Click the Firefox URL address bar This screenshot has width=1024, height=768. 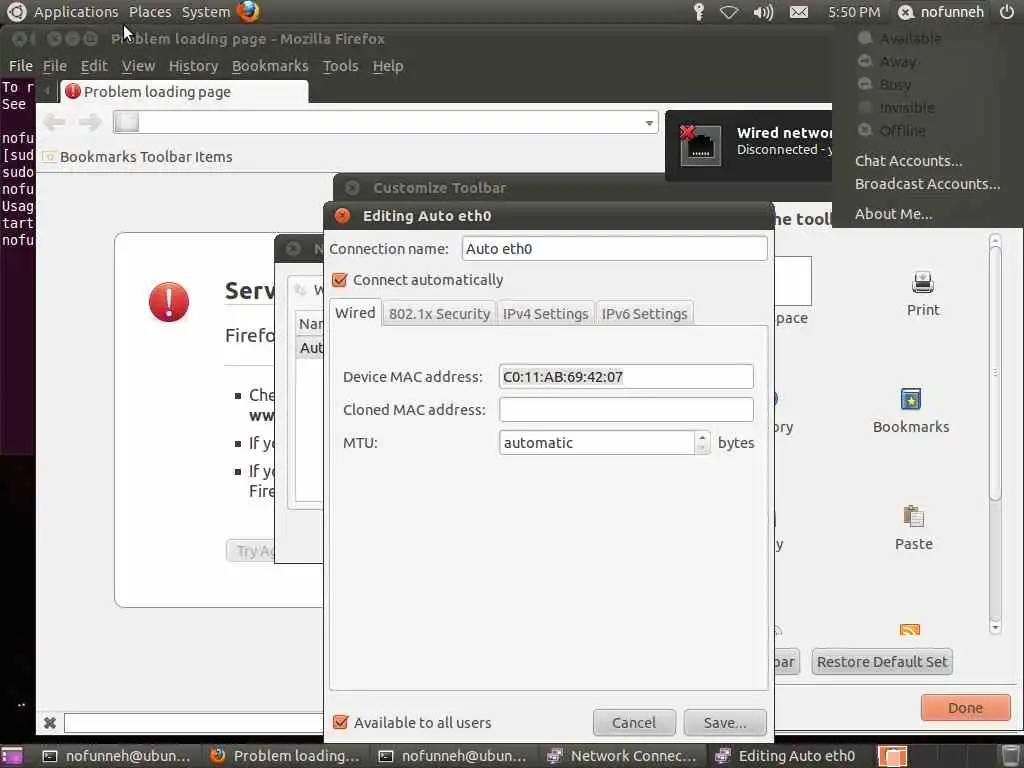(x=385, y=122)
